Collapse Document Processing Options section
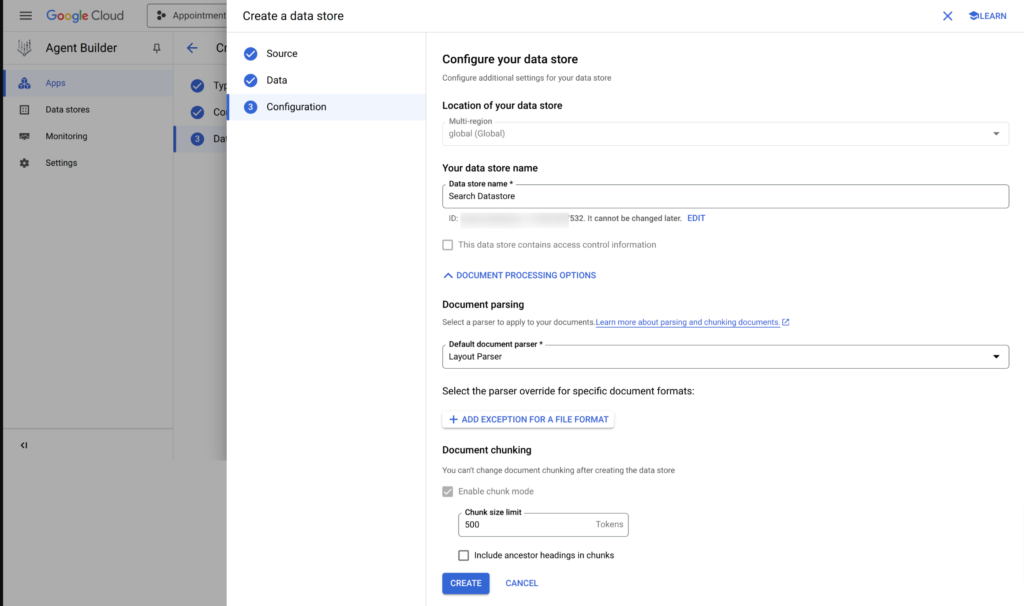 click(519, 275)
